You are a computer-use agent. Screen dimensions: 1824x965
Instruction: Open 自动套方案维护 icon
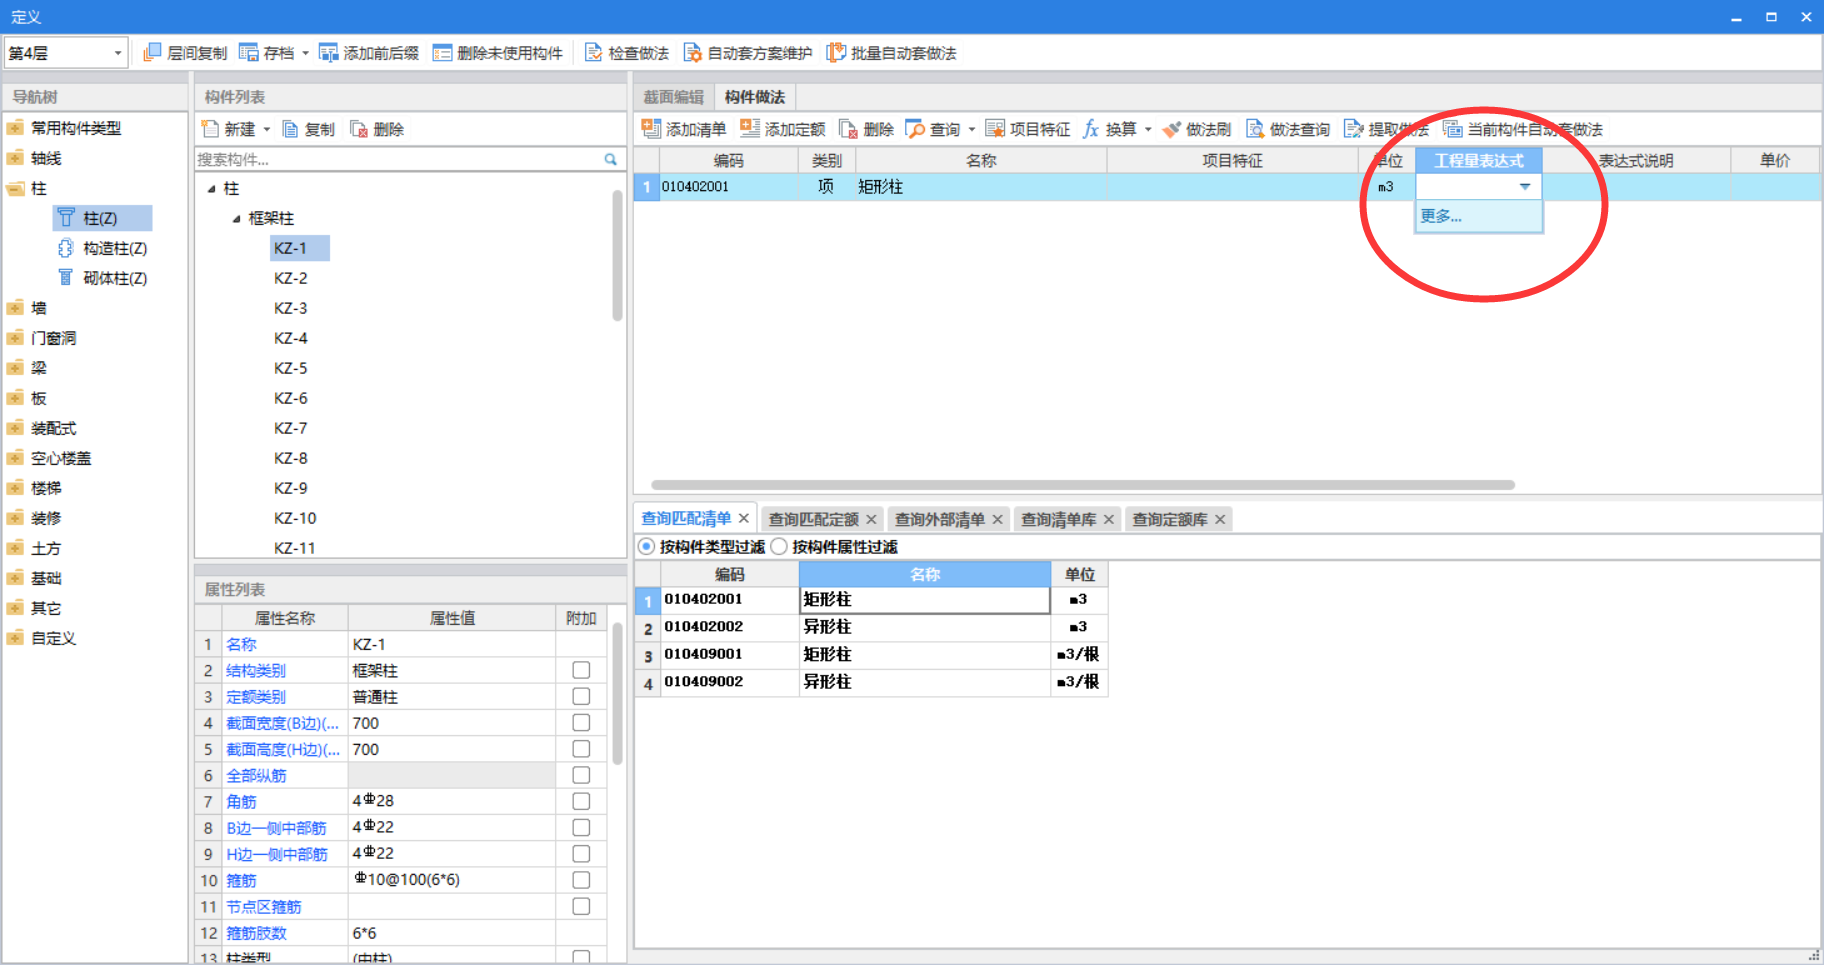(x=693, y=53)
